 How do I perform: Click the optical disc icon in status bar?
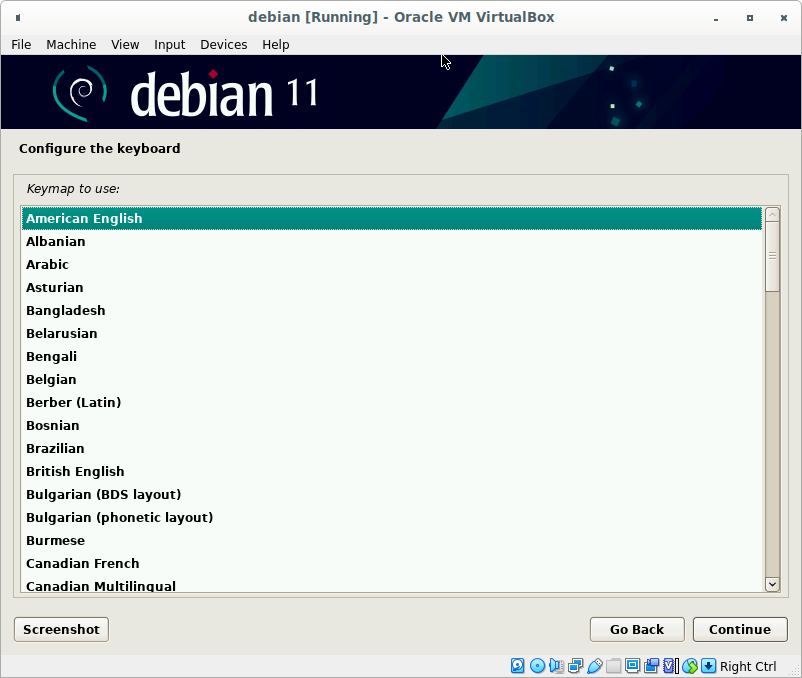pos(537,666)
